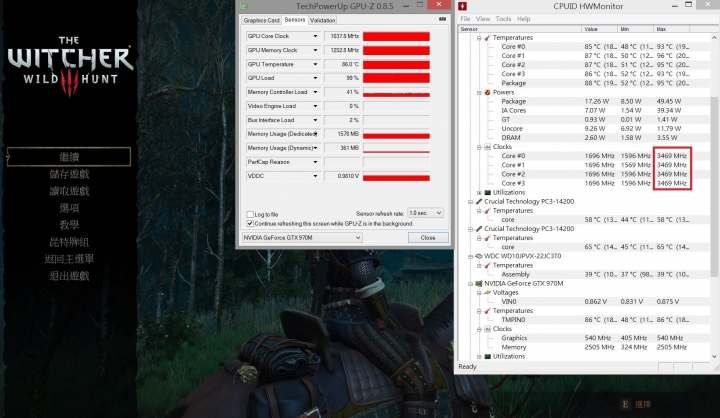
Task: Open the Tools menu in HWMonitor
Action: [x=503, y=19]
